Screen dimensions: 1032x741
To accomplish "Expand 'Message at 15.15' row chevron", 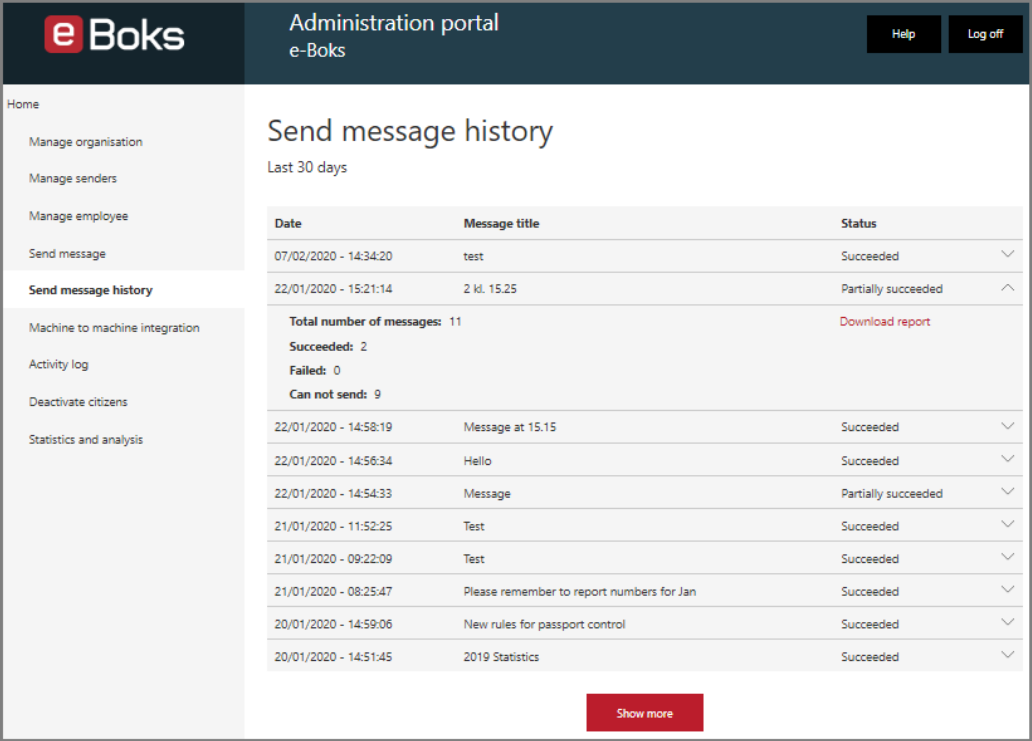I will 1007,426.
